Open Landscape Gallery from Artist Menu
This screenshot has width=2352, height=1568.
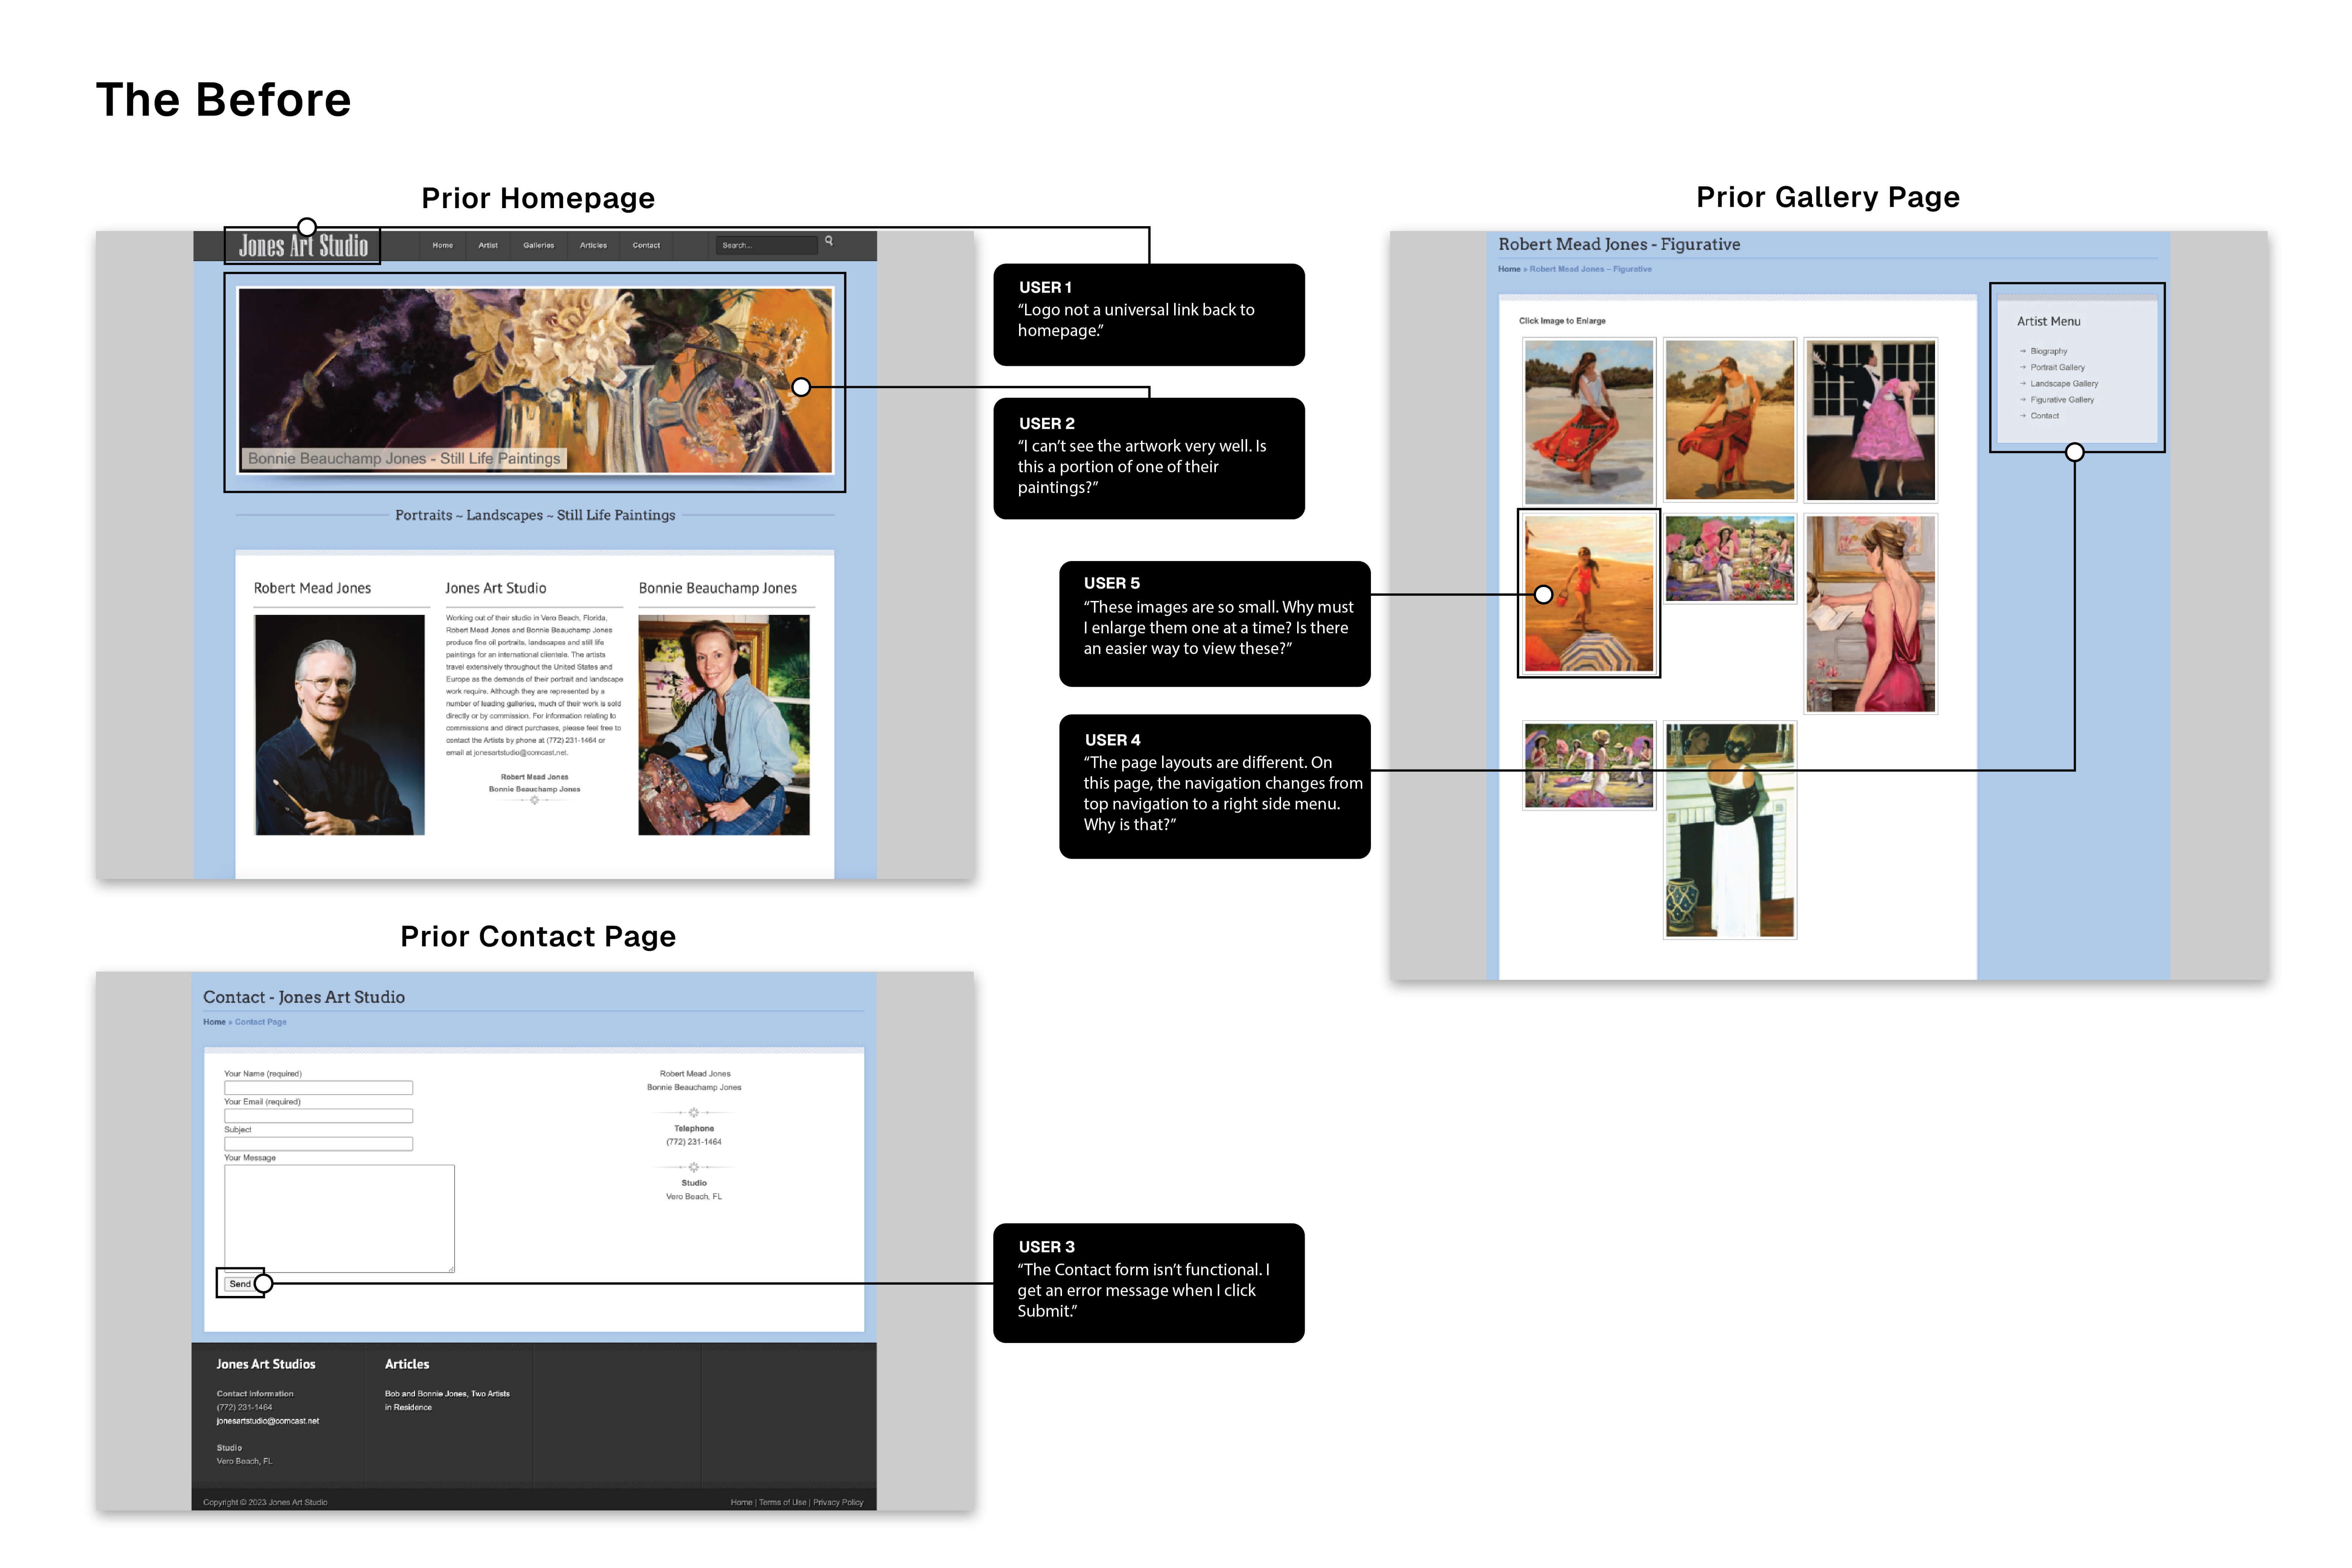click(2064, 384)
